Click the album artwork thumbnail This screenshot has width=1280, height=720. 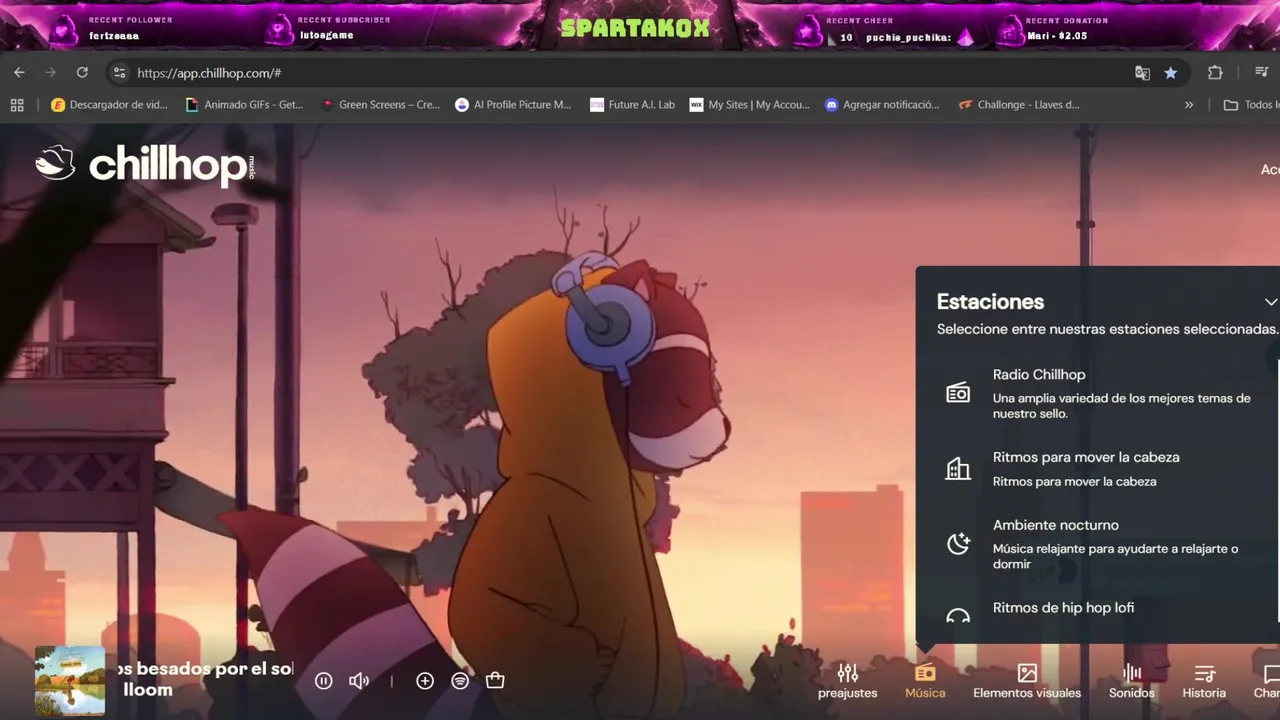[x=70, y=680]
